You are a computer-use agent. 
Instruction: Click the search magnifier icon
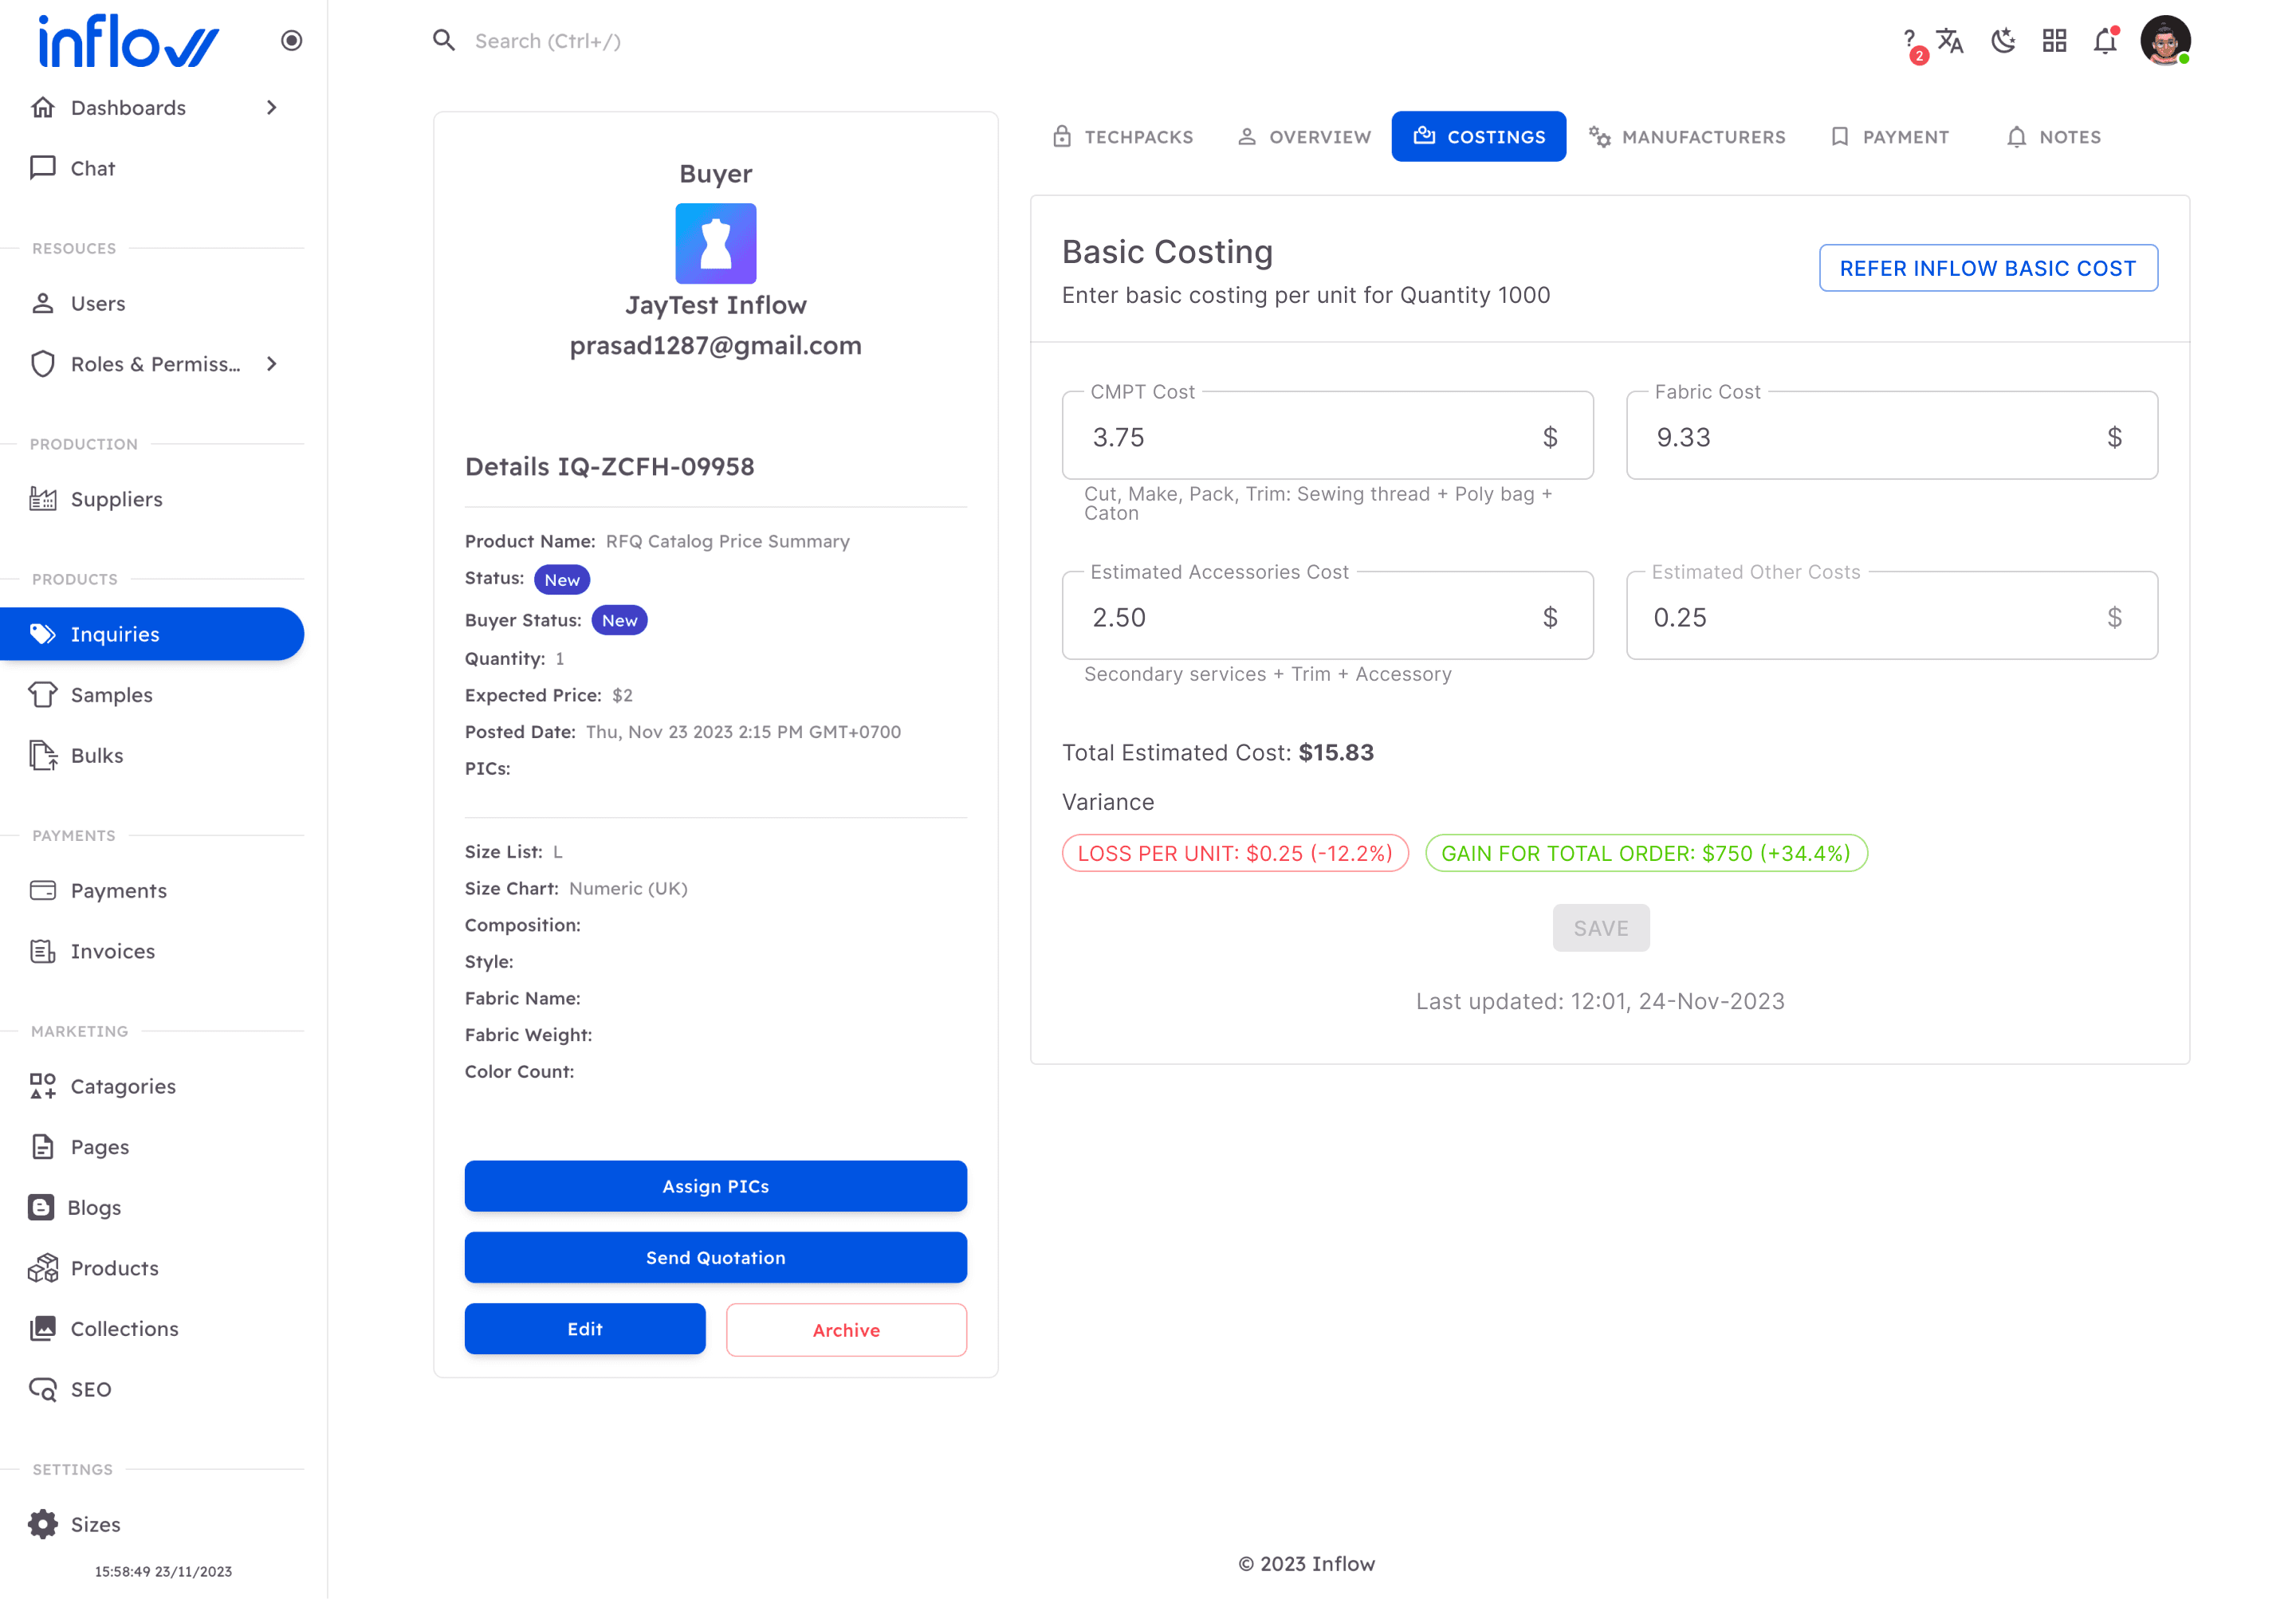click(x=444, y=41)
